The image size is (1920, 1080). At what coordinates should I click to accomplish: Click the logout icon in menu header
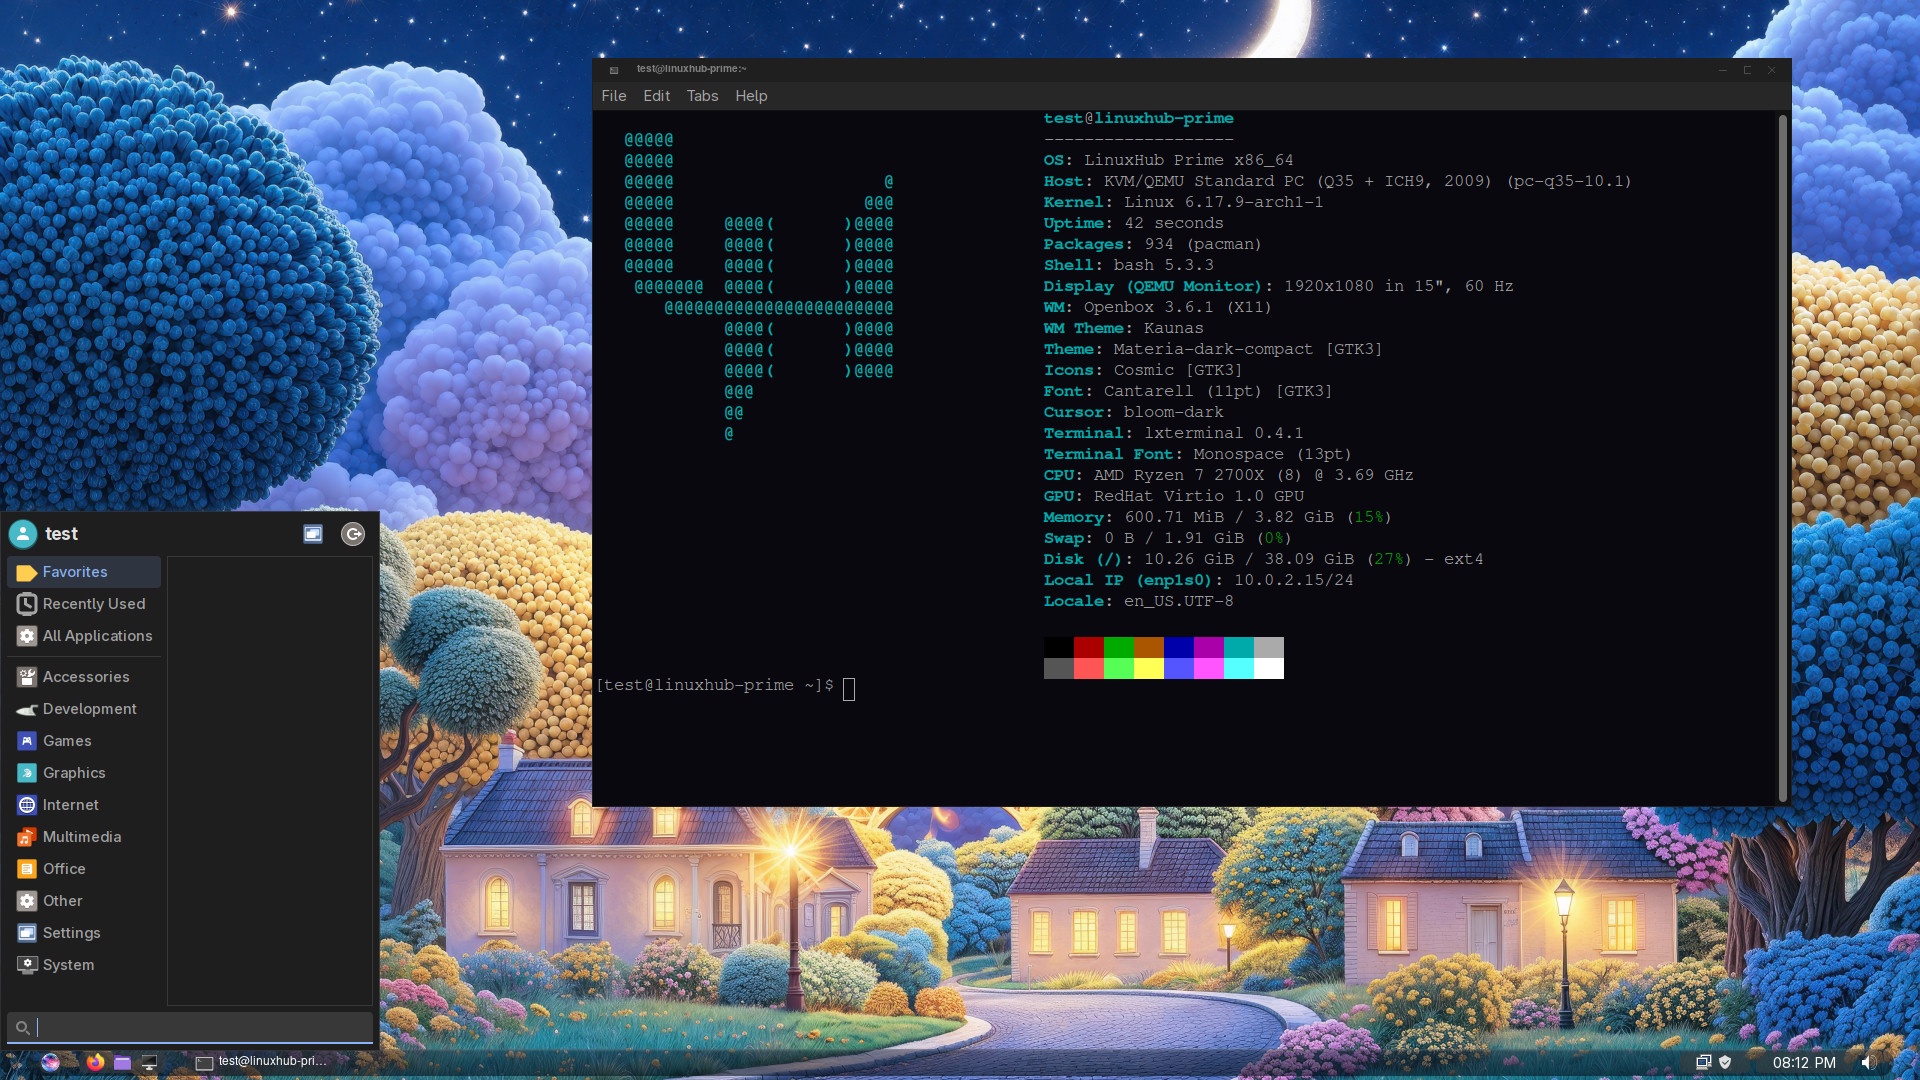pyautogui.click(x=353, y=534)
